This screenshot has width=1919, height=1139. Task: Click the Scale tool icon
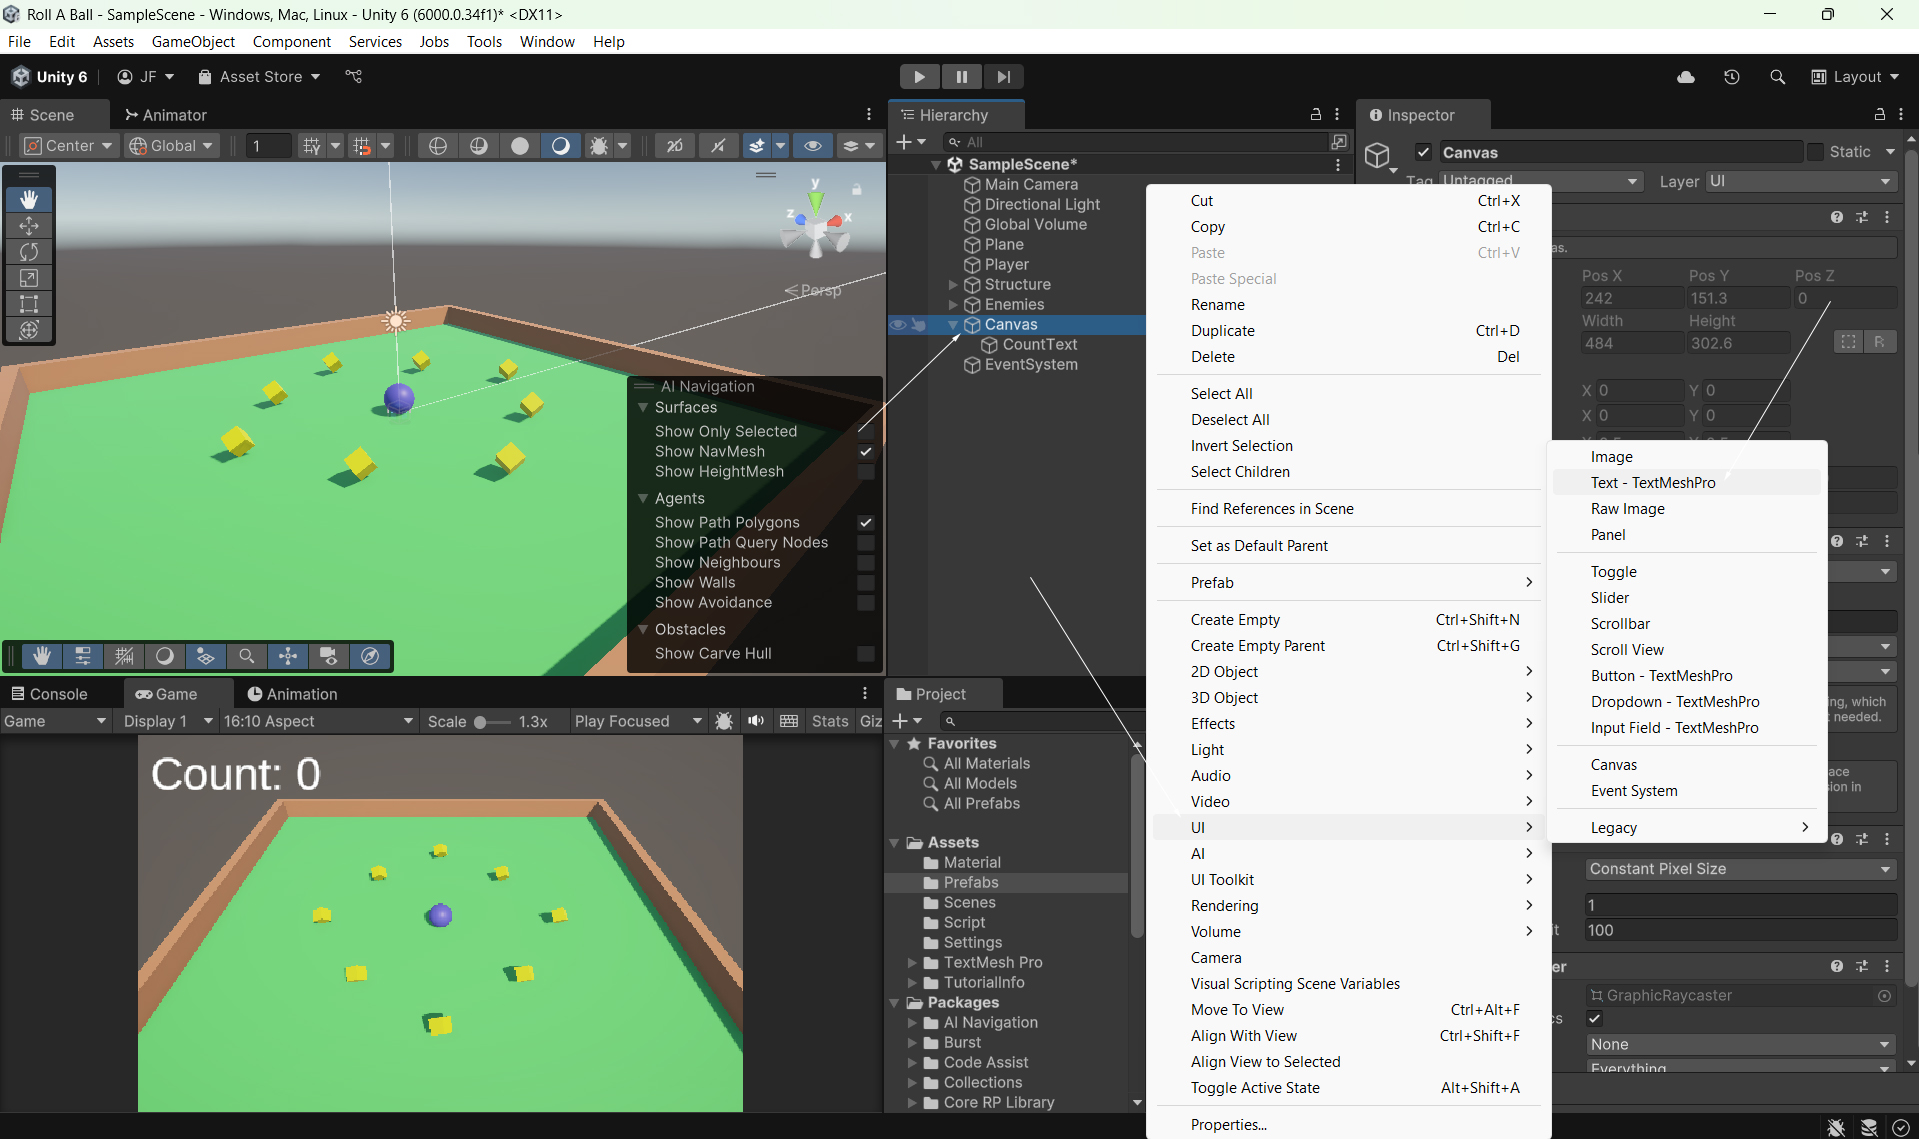pos(29,278)
